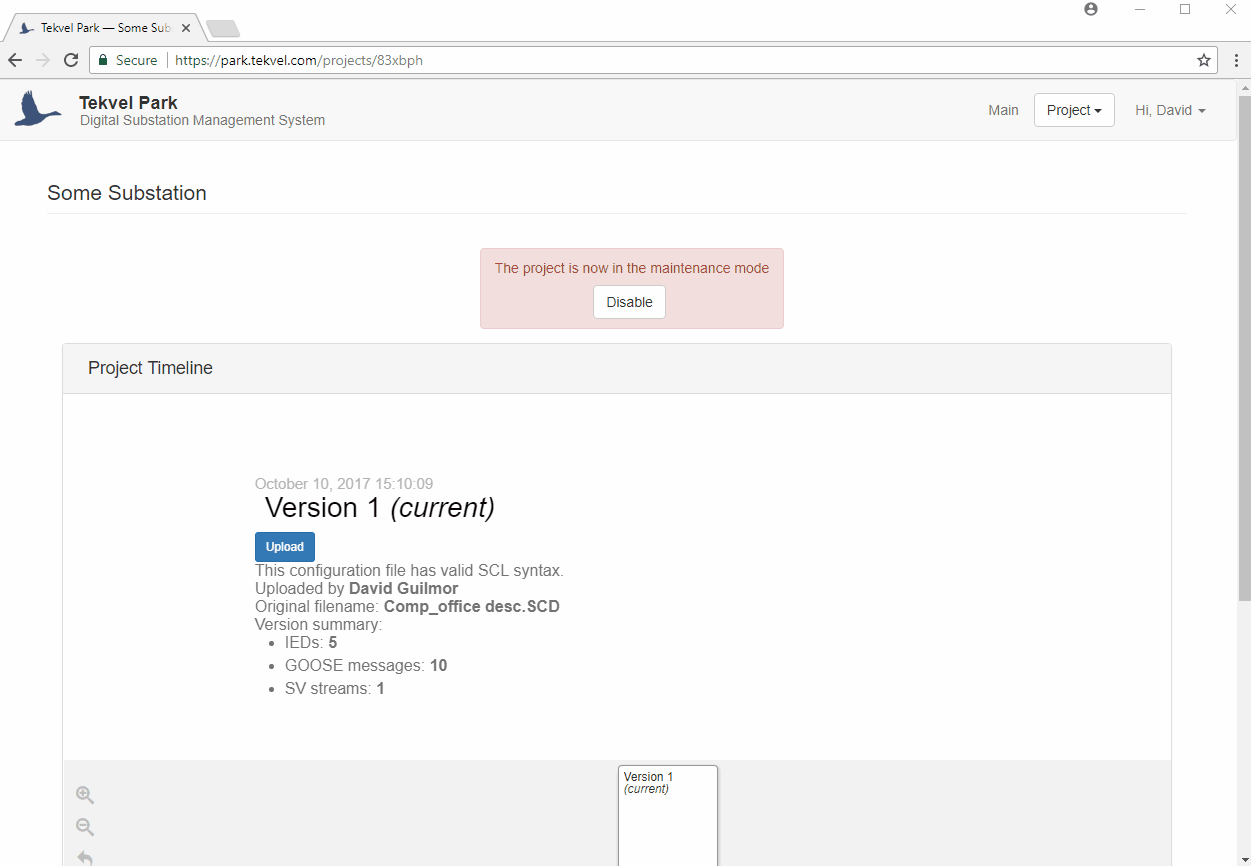Close the Tekvel Park browser tab

(186, 28)
